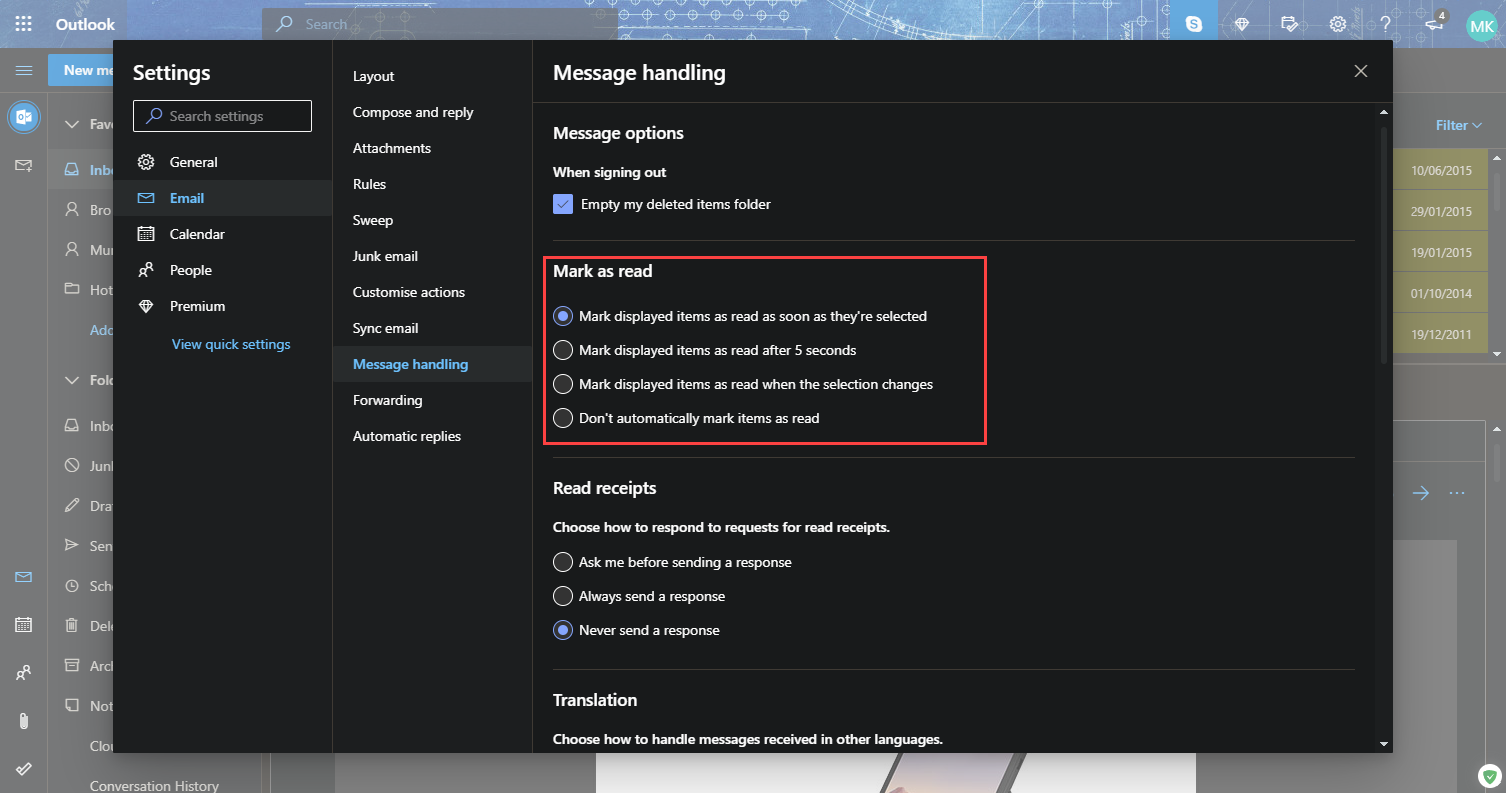Open the To Do checkmark icon

coord(24,768)
